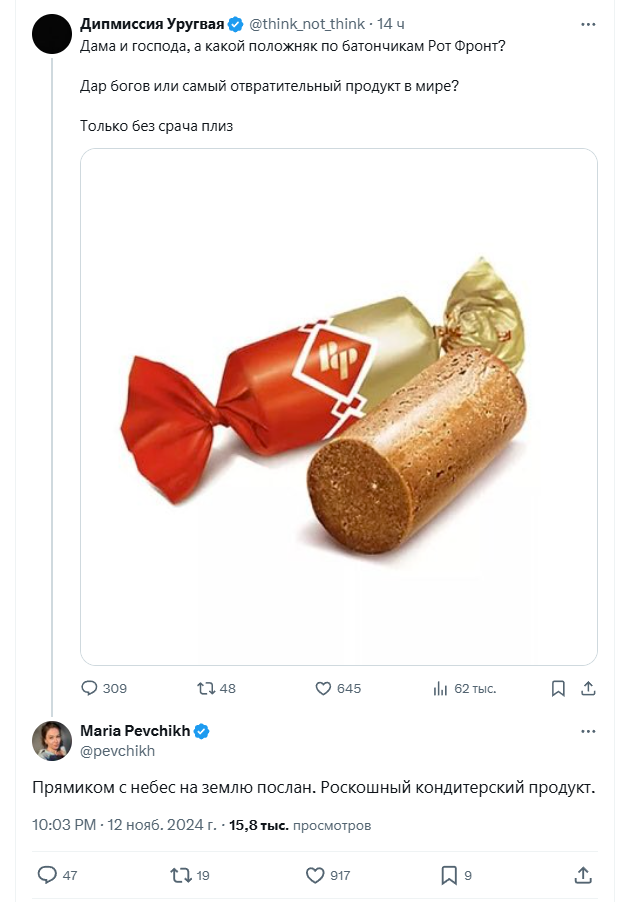
Task: Like the post with 645 likes
Action: pyautogui.click(x=323, y=688)
